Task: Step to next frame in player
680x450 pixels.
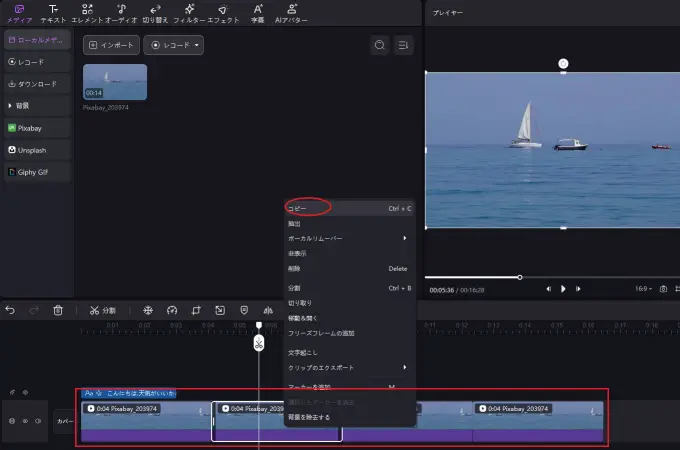Action: tap(578, 289)
